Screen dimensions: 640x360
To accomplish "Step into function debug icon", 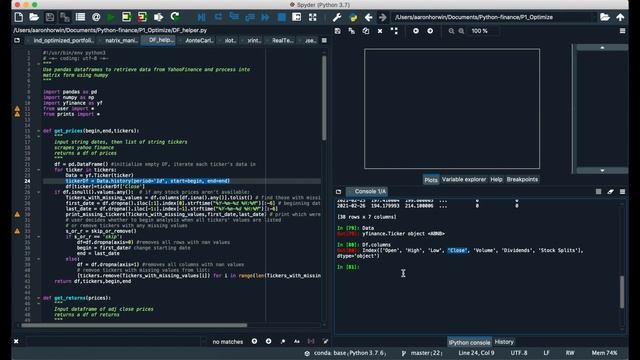I will tap(234, 17).
